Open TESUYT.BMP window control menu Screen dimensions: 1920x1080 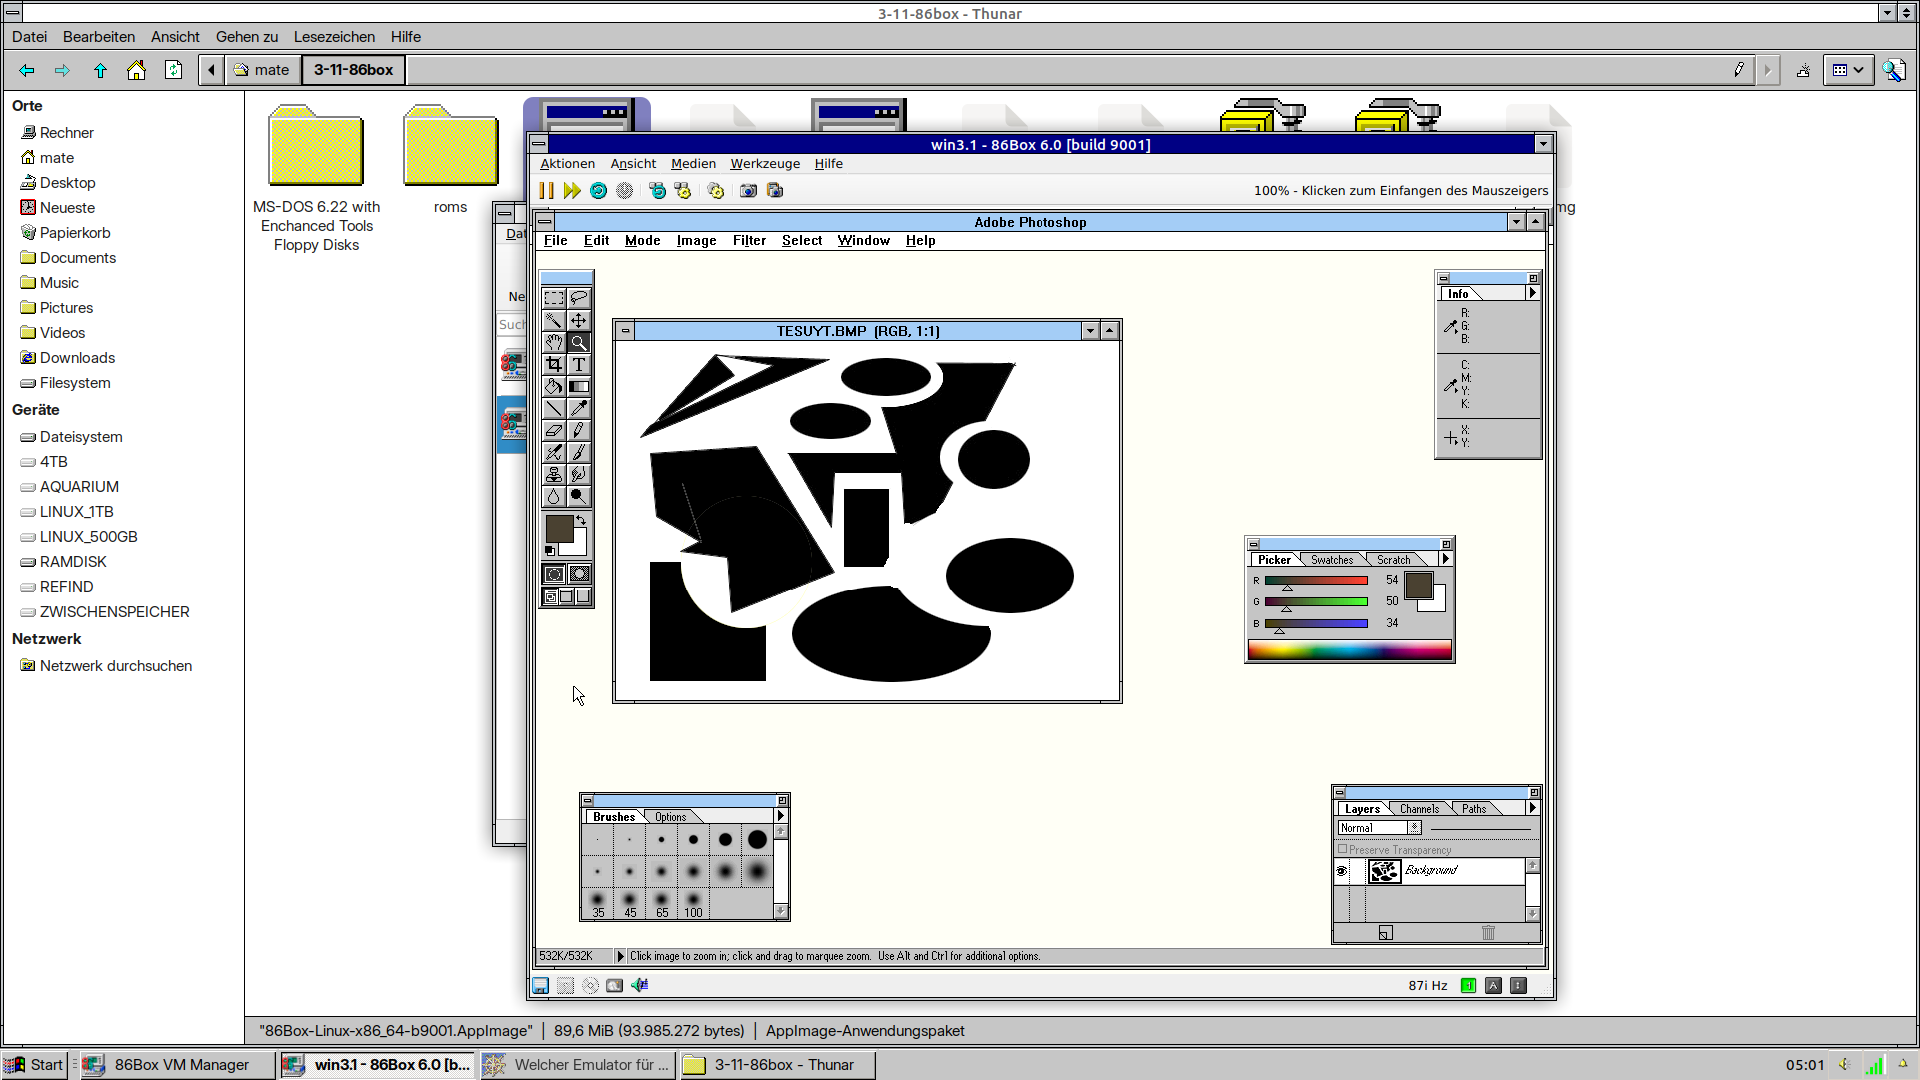point(625,331)
